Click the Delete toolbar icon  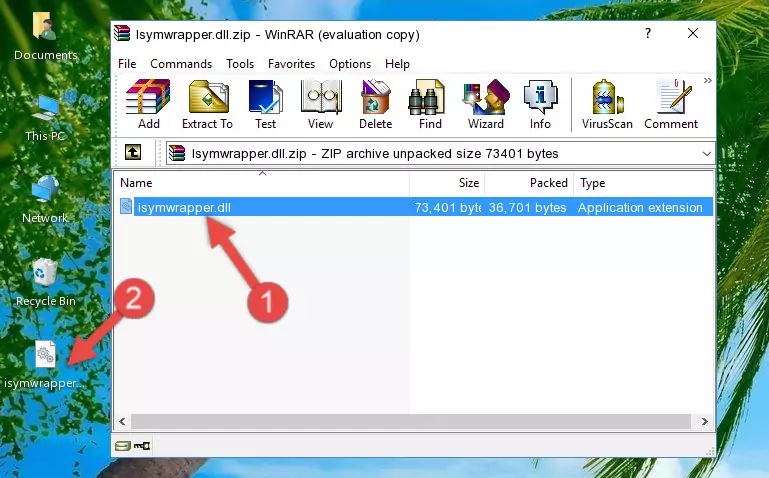point(376,104)
